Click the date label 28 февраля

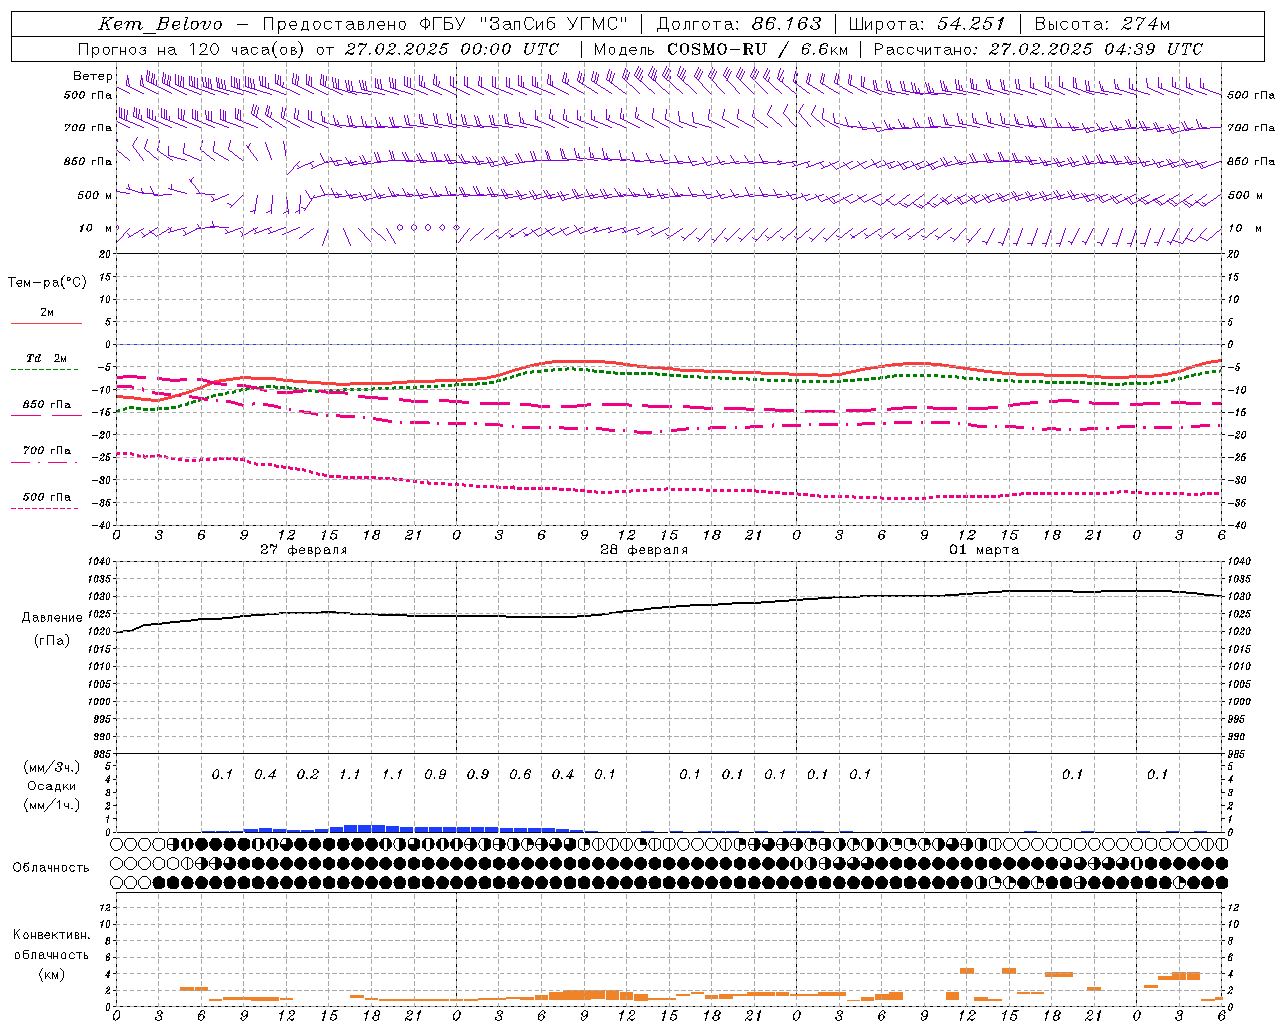644,549
